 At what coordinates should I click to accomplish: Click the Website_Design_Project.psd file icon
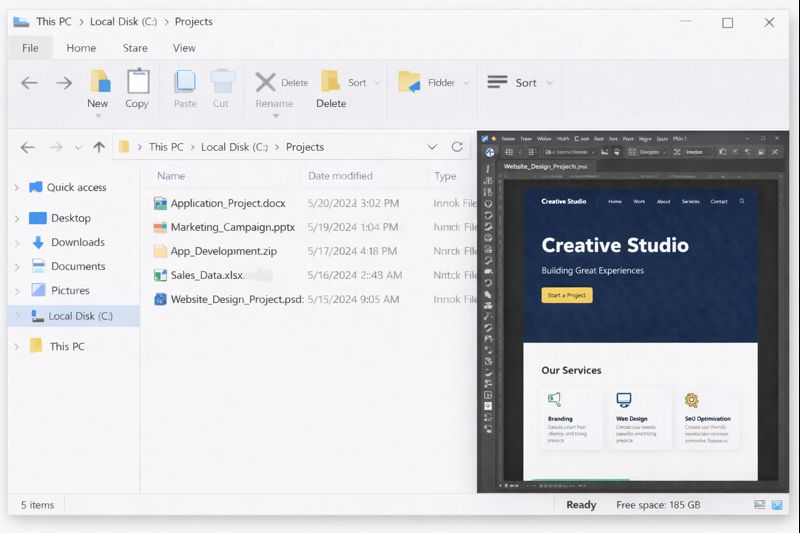point(160,299)
